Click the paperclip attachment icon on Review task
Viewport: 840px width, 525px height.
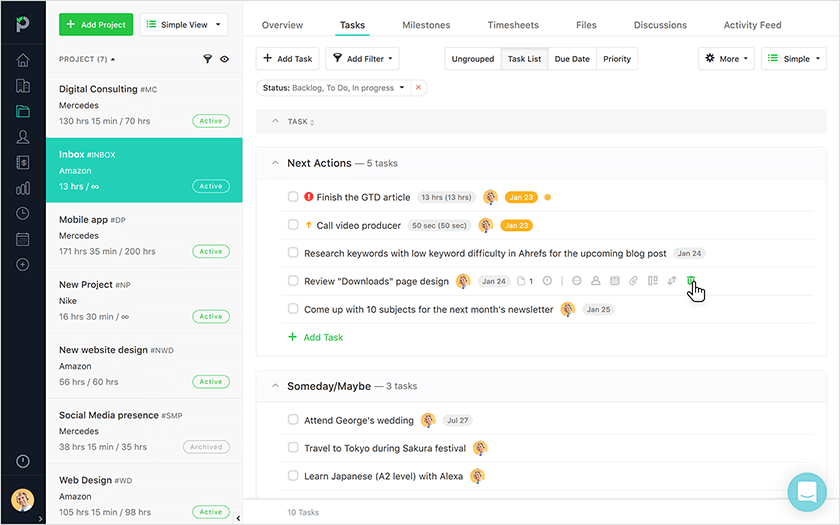tap(633, 281)
